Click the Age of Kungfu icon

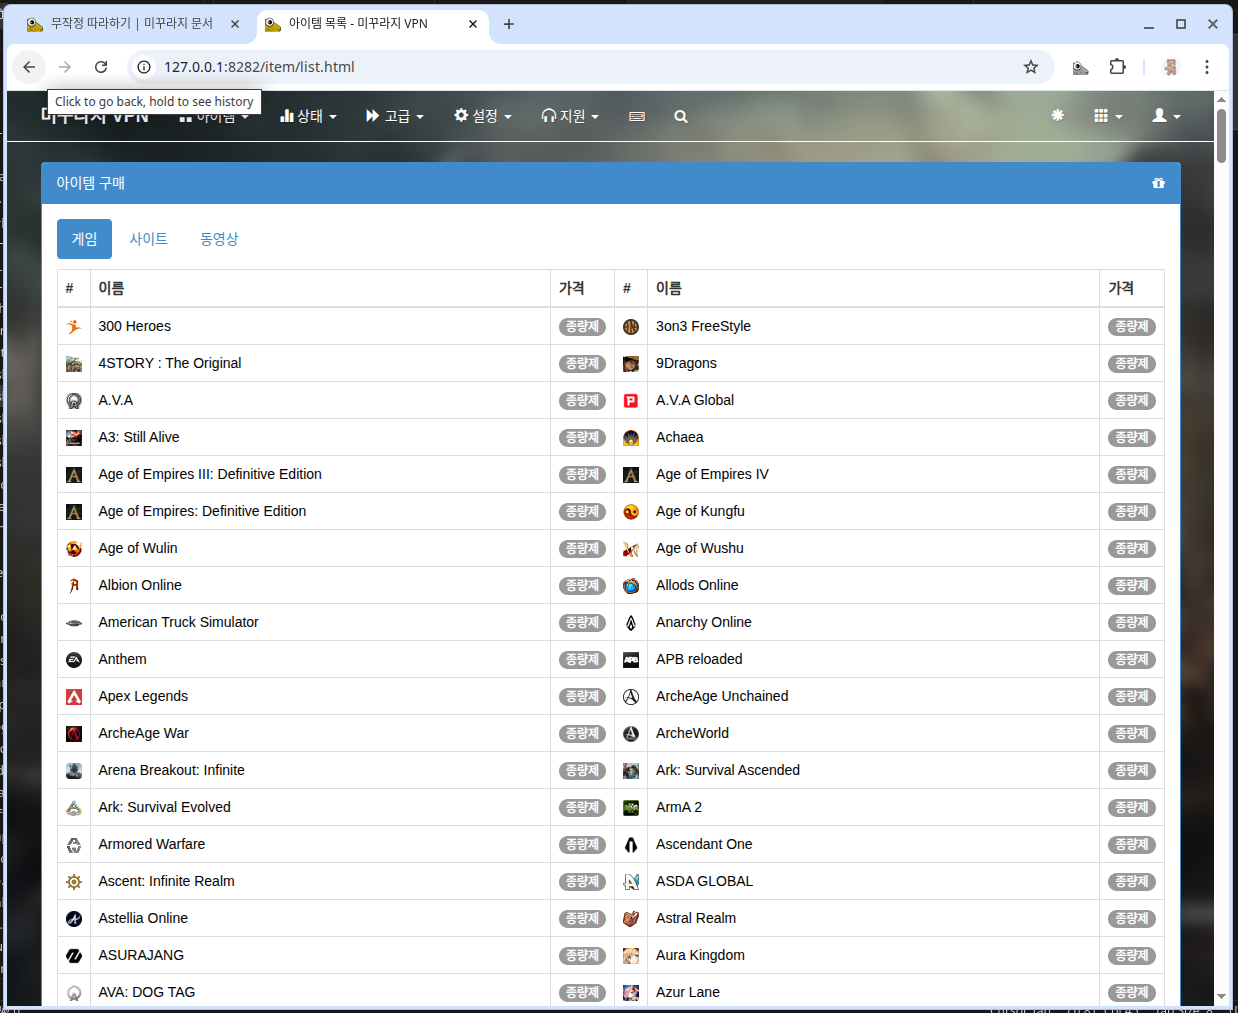pyautogui.click(x=631, y=512)
